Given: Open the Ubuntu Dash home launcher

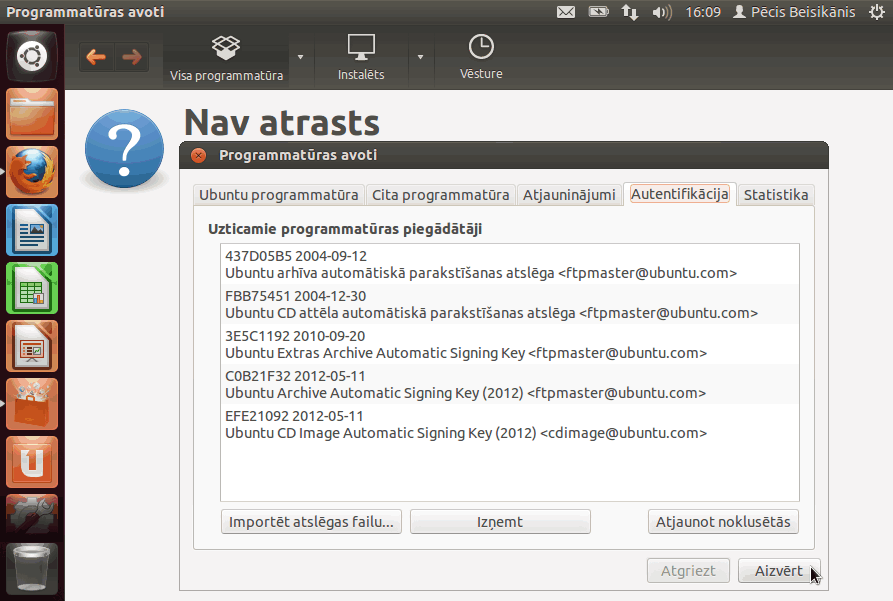Looking at the screenshot, I should click(x=32, y=56).
